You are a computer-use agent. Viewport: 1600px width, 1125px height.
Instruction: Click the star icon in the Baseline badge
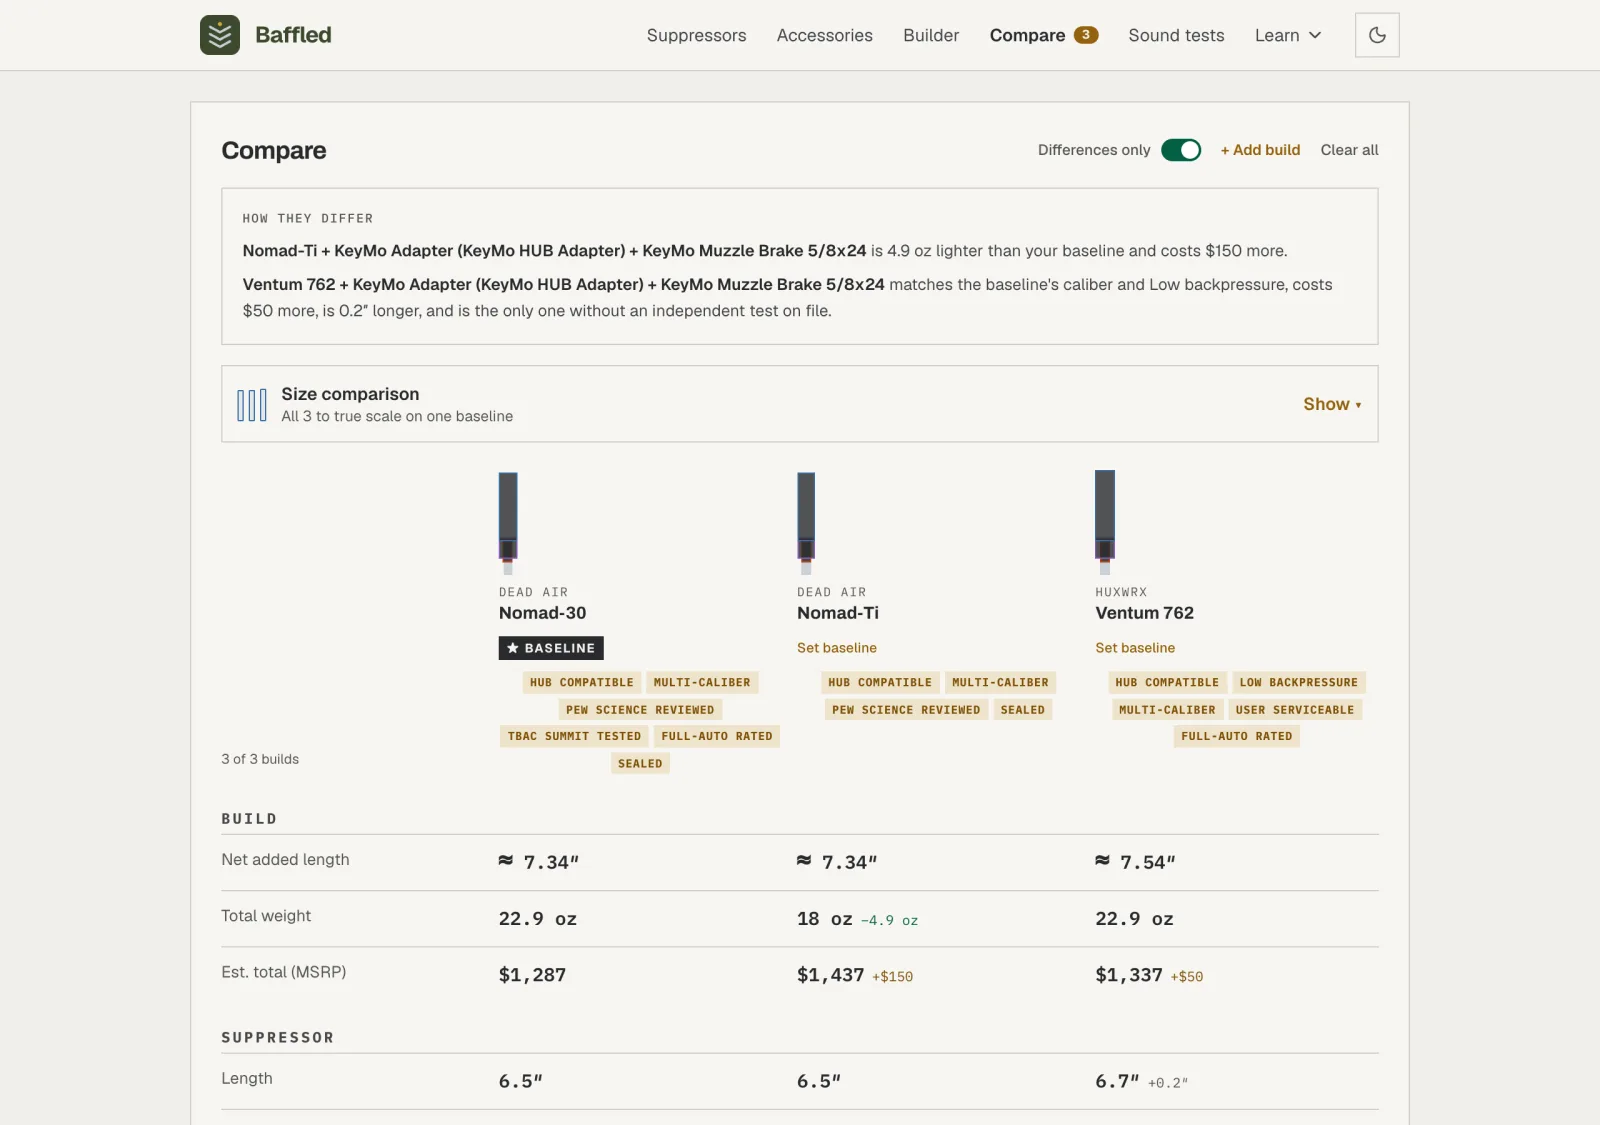tap(513, 648)
